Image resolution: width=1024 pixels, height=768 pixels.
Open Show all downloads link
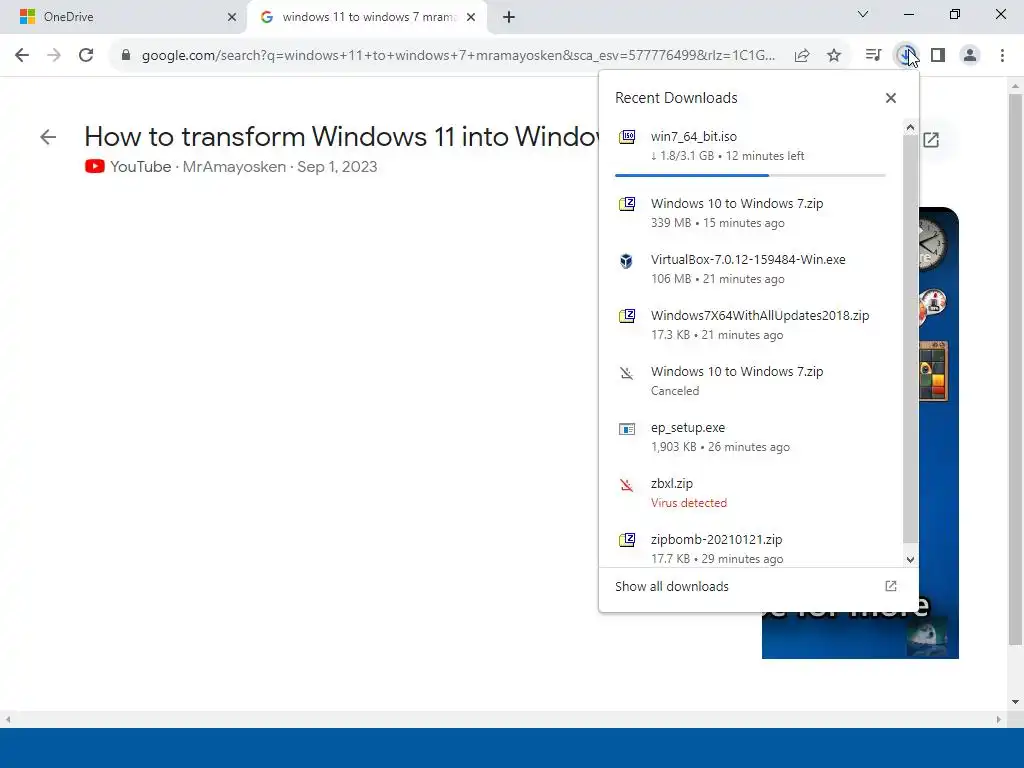(x=671, y=586)
